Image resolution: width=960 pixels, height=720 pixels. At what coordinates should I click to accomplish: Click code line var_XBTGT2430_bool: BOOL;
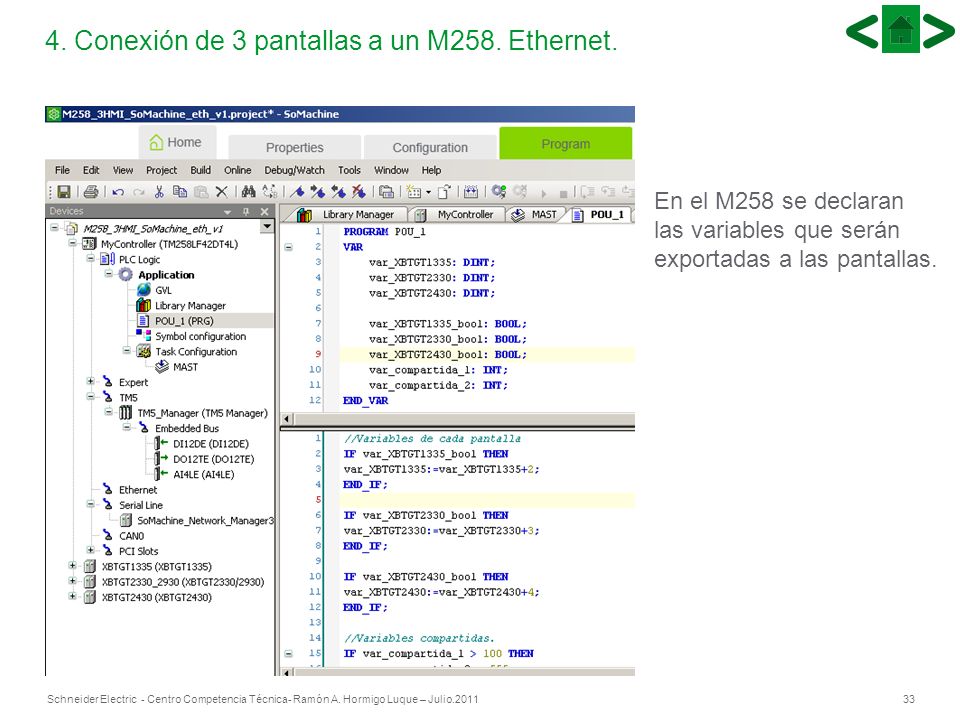click(x=448, y=354)
